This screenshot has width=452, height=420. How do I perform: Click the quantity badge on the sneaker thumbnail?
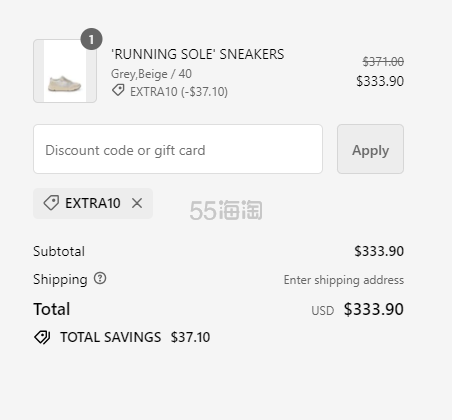point(91,39)
